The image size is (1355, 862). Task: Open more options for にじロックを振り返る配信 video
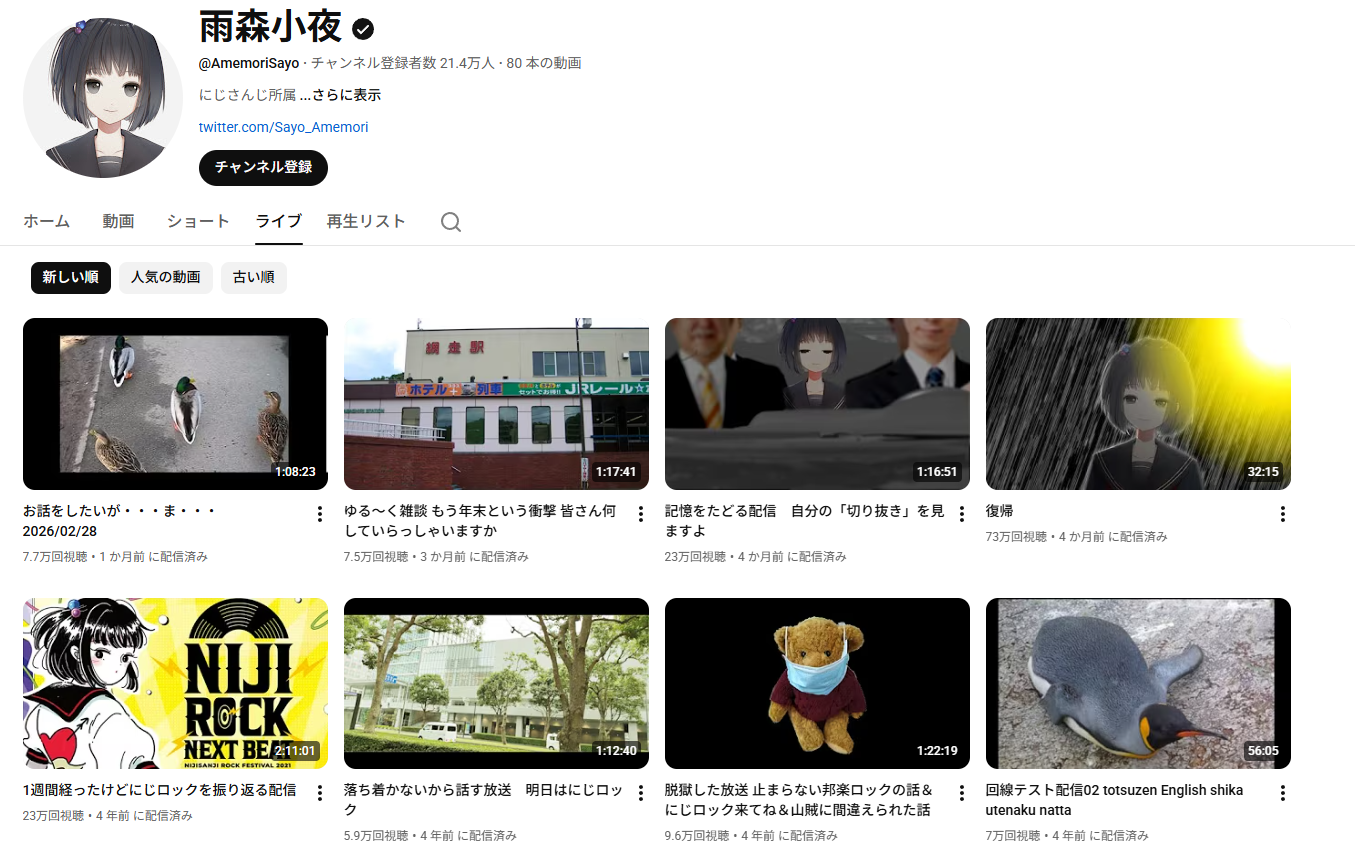[320, 793]
